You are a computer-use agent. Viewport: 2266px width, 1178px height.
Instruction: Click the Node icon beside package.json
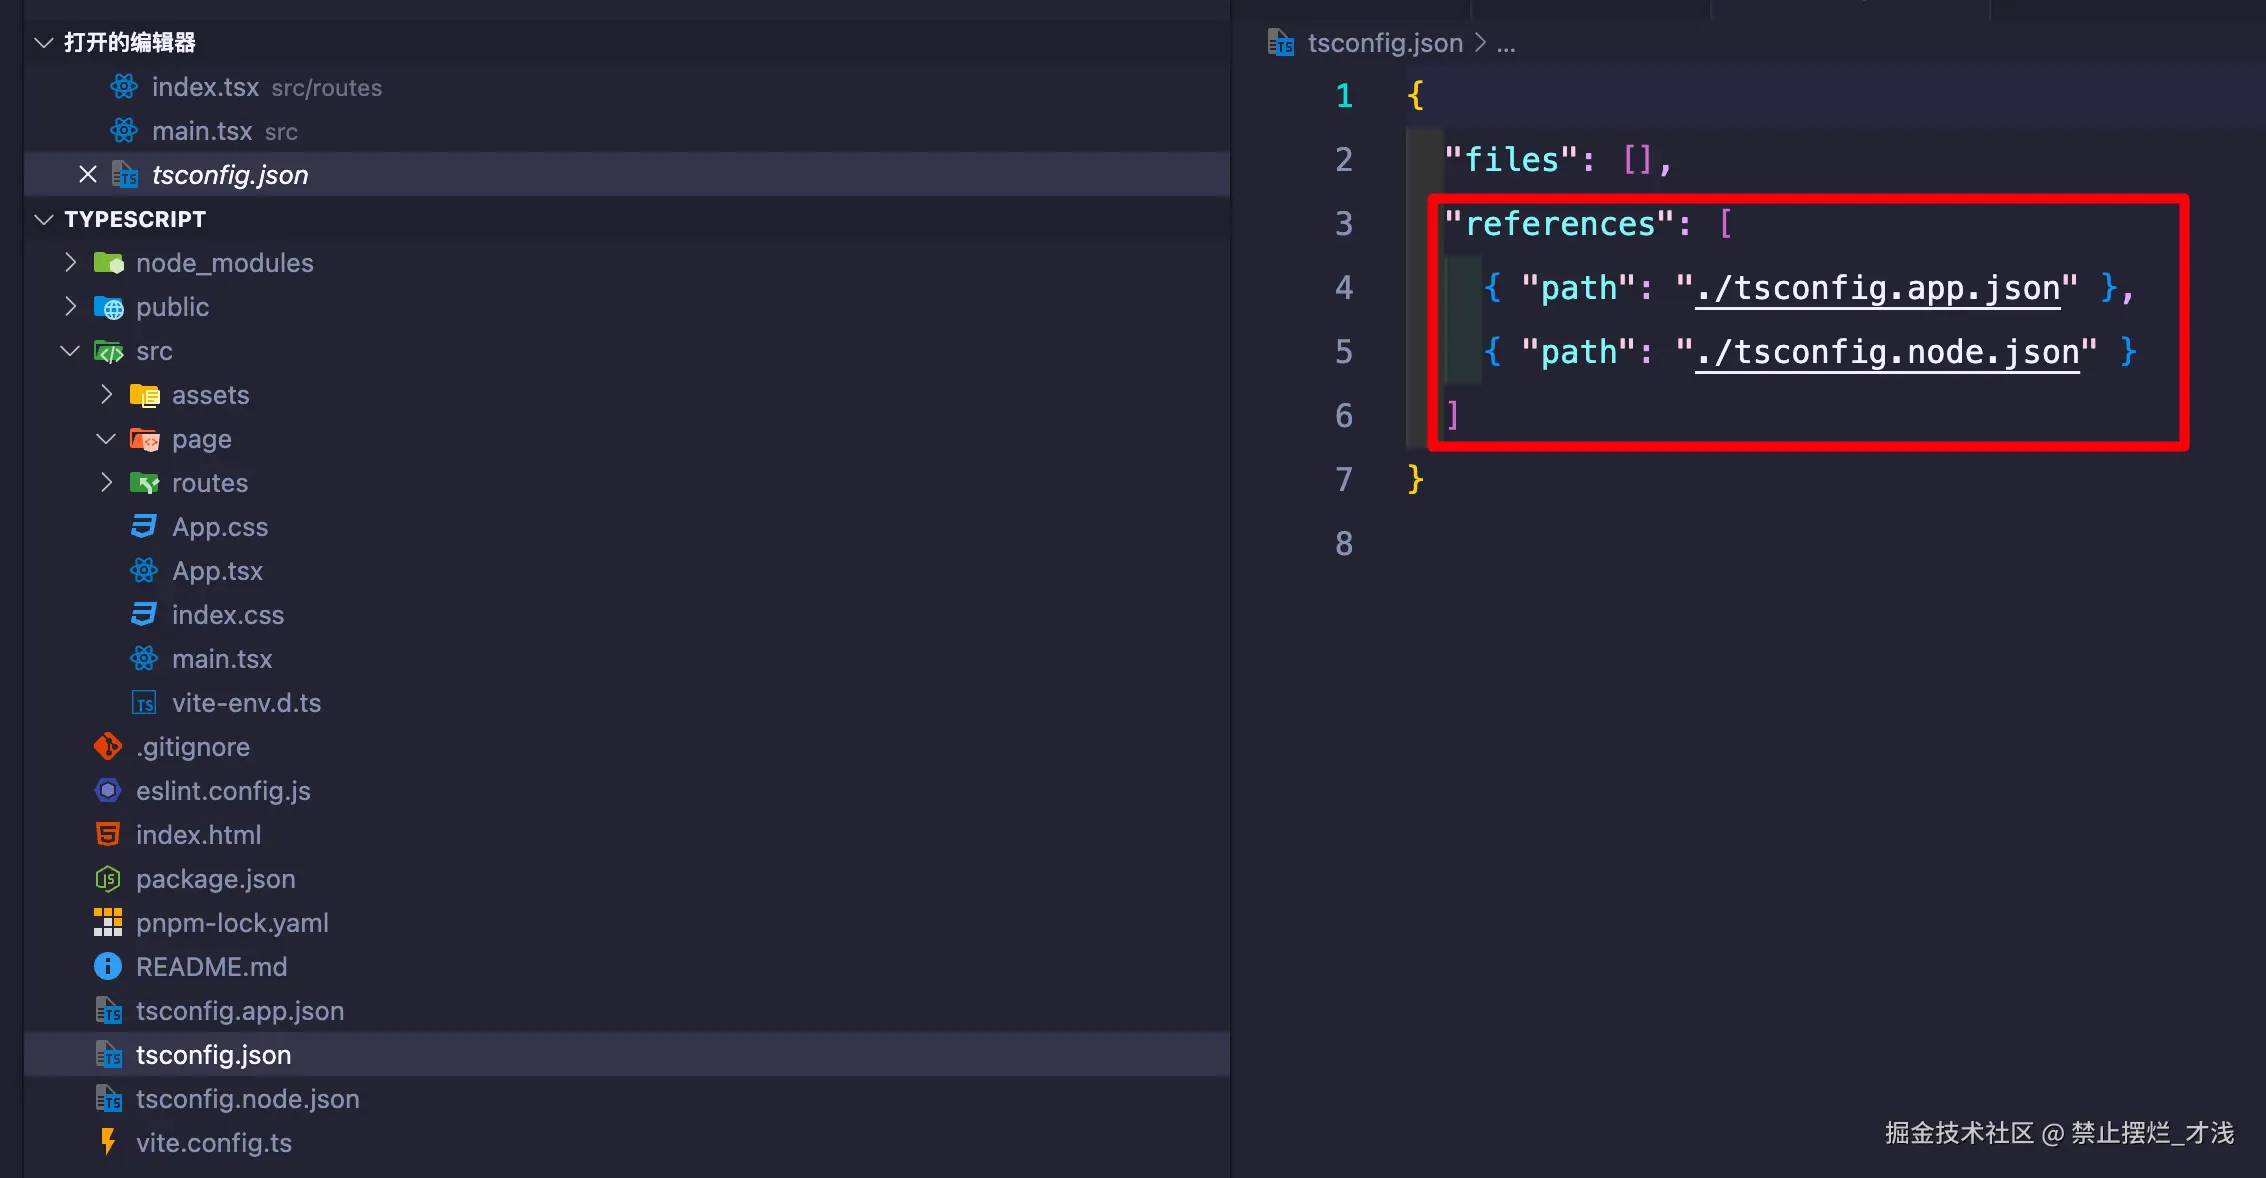[108, 879]
